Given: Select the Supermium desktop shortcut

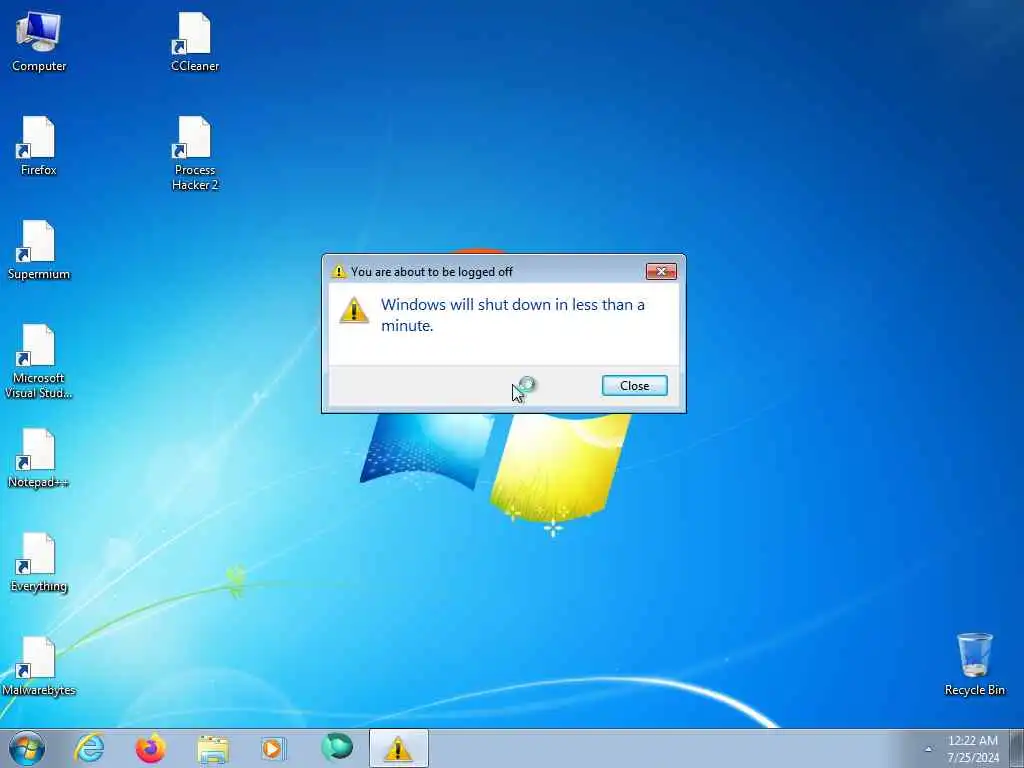Looking at the screenshot, I should tap(39, 249).
